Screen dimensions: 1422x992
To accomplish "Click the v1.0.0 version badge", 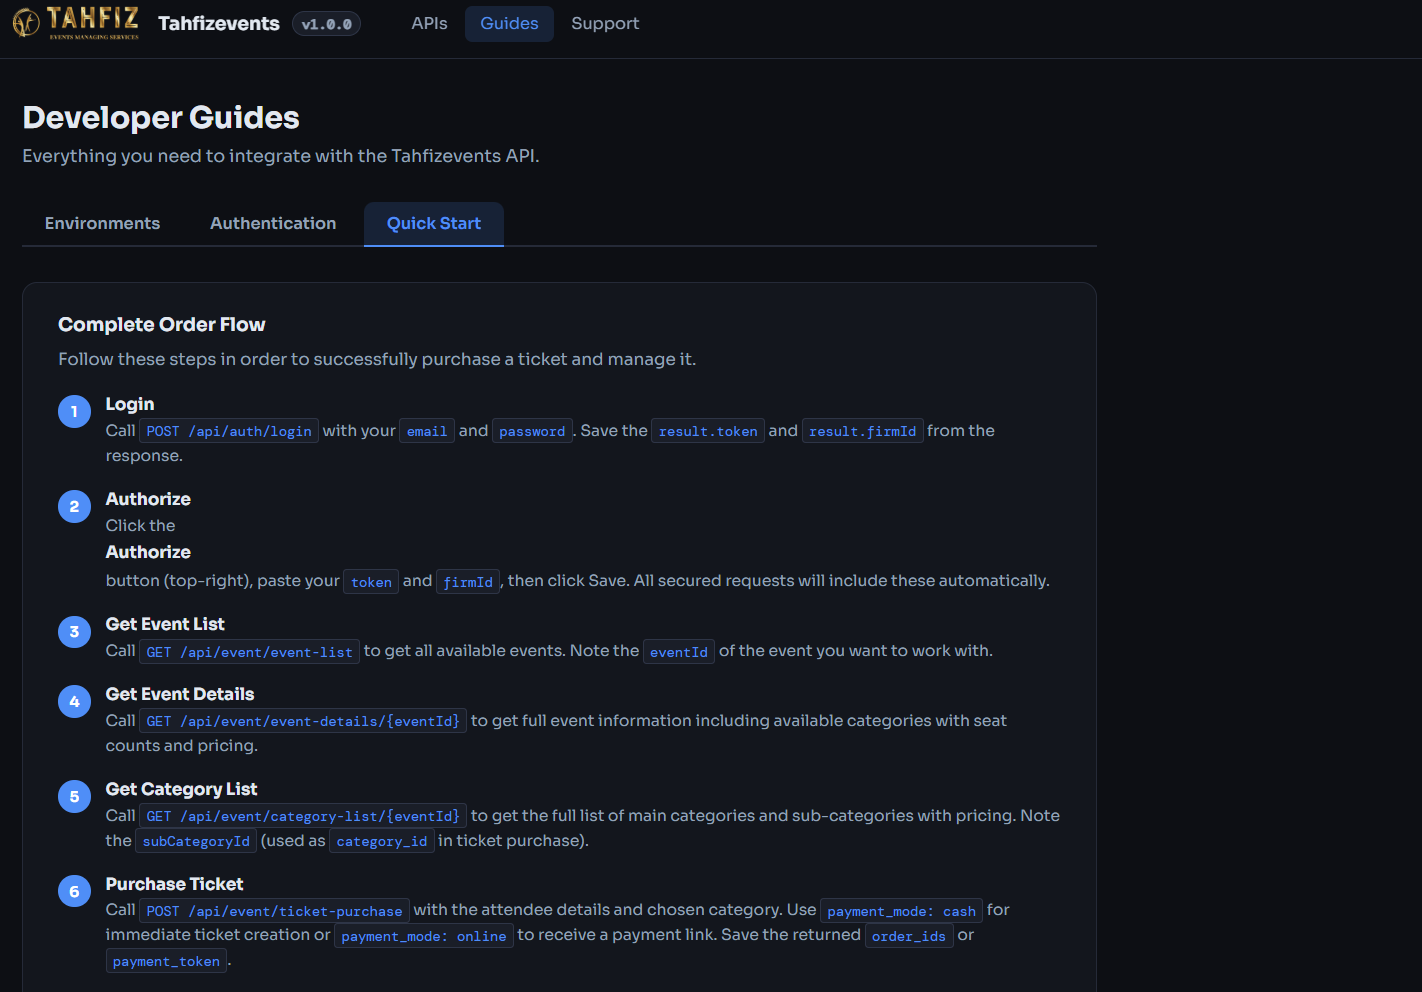I will 326,24.
